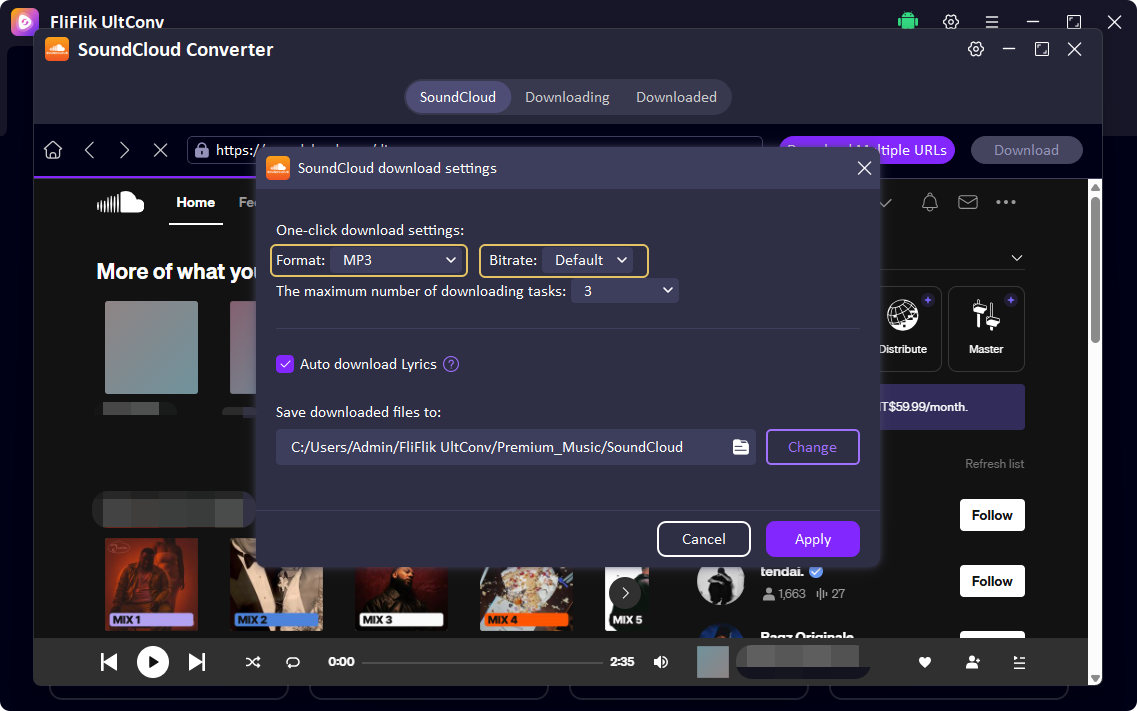Viewport: 1137px width, 711px height.
Task: Toggle shuffle in the player bar
Action: (252, 662)
